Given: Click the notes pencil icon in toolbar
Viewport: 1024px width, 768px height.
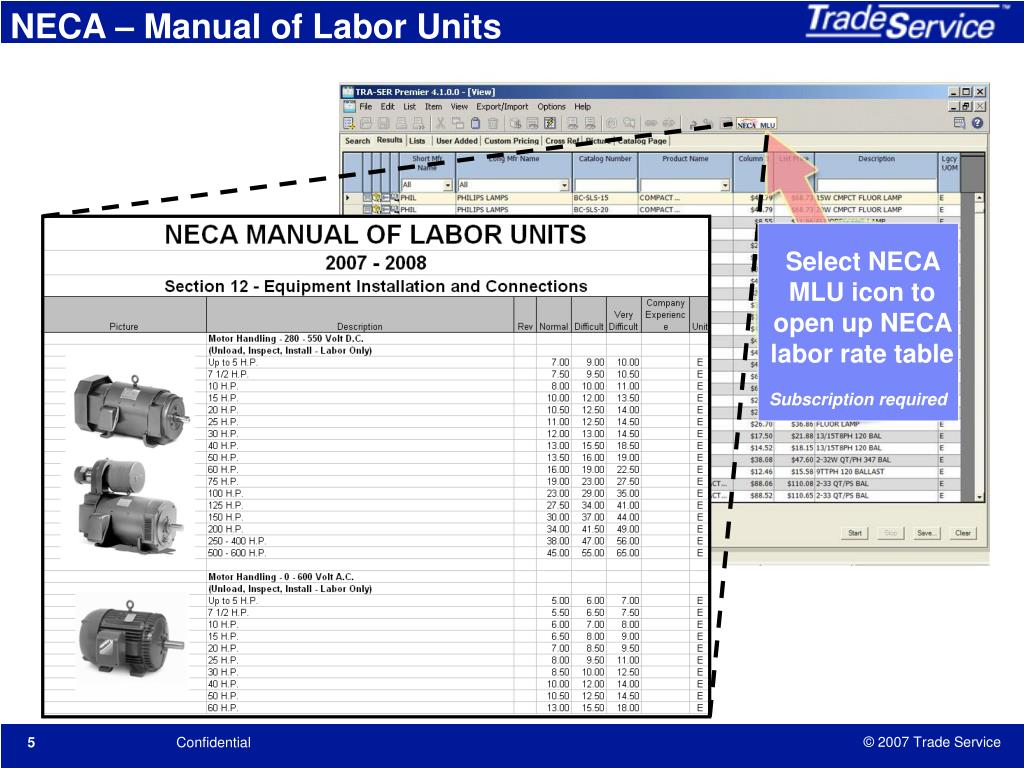Looking at the screenshot, I should coord(550,123).
